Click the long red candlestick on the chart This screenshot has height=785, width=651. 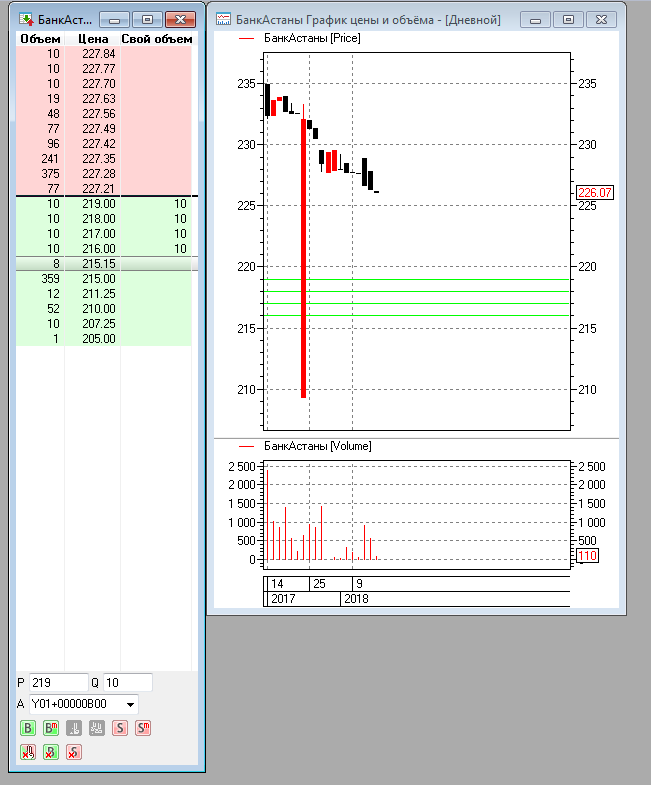(303, 258)
